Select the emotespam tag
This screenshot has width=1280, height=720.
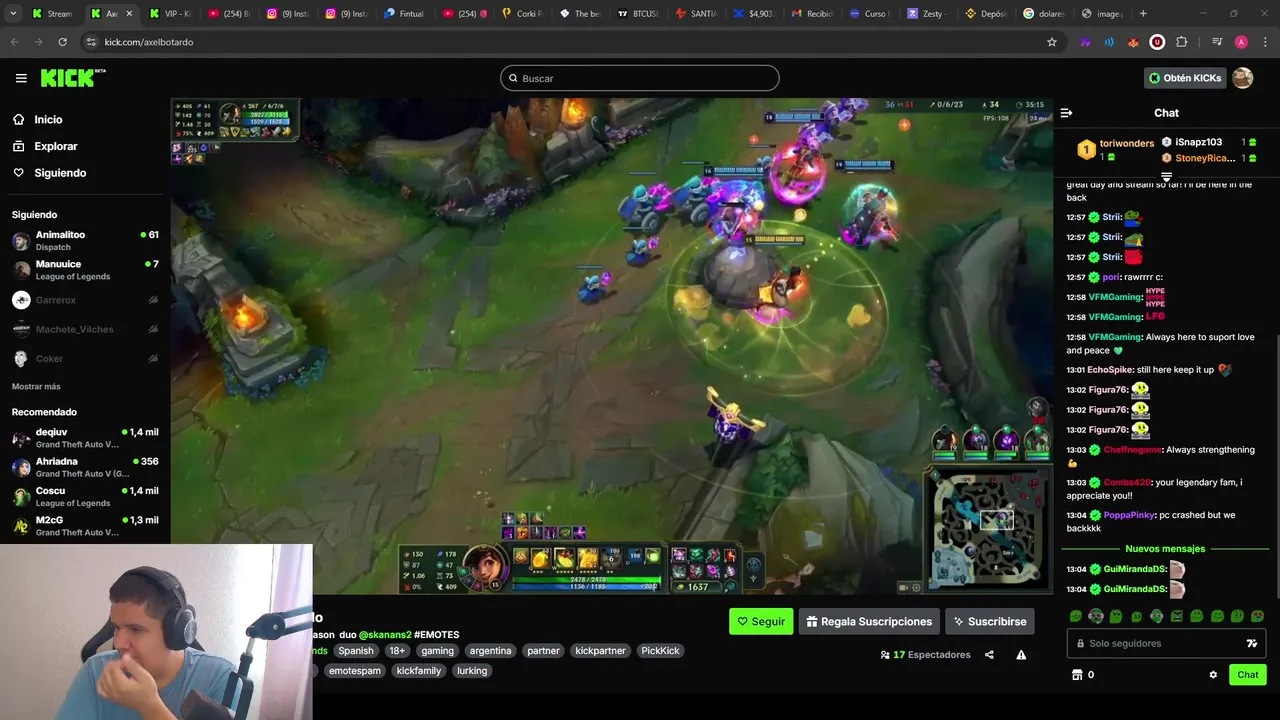tap(355, 671)
